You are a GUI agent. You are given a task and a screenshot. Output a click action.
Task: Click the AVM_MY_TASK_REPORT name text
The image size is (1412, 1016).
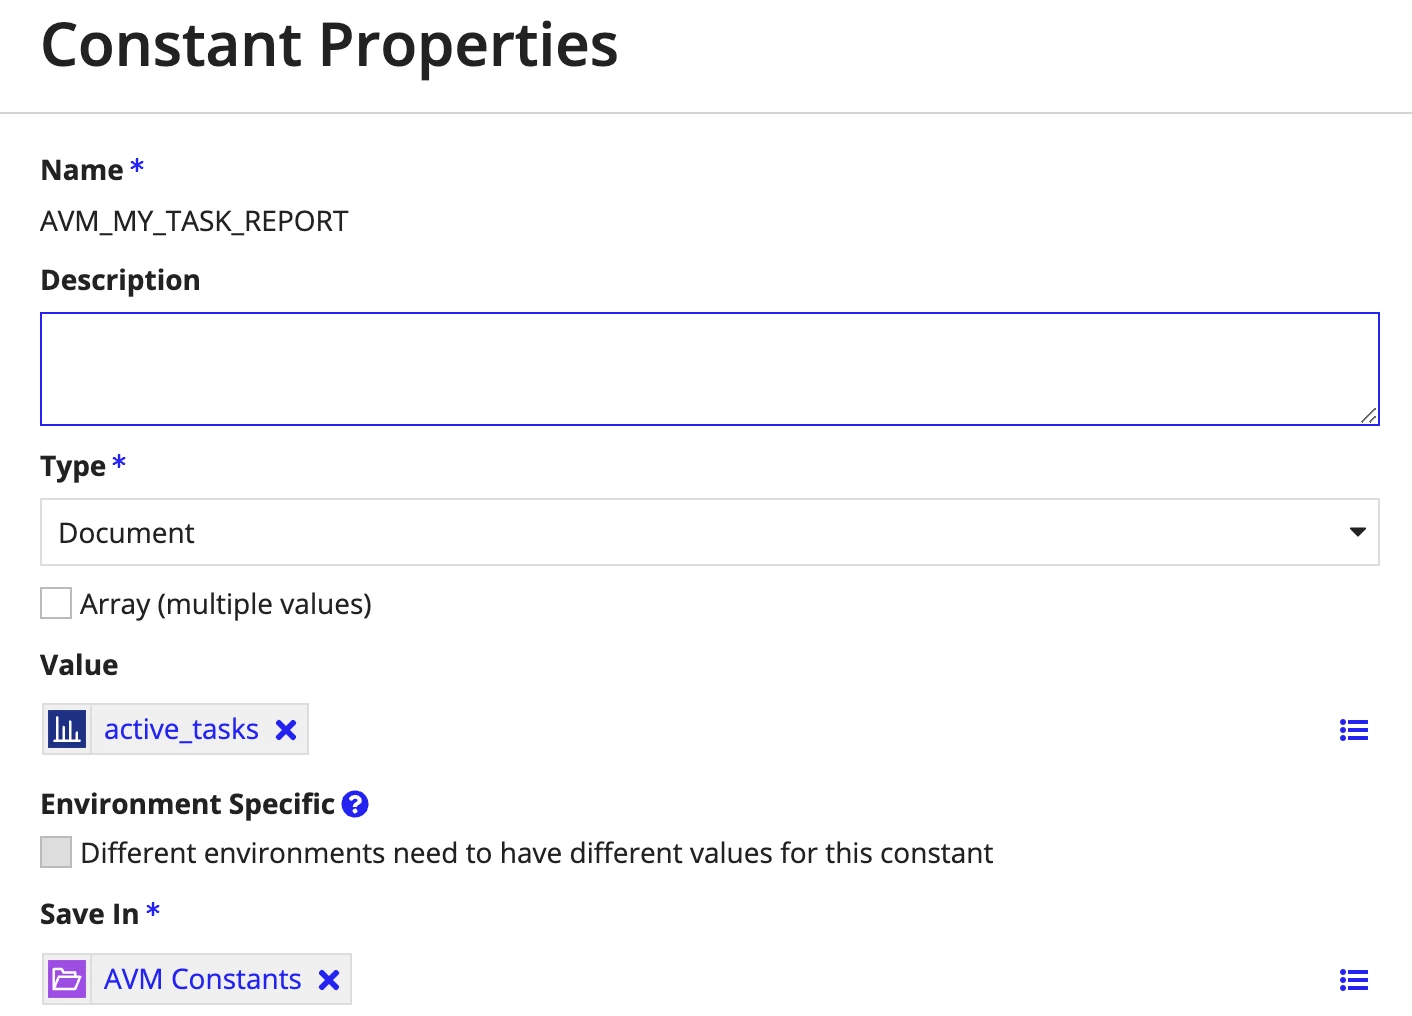tap(194, 221)
